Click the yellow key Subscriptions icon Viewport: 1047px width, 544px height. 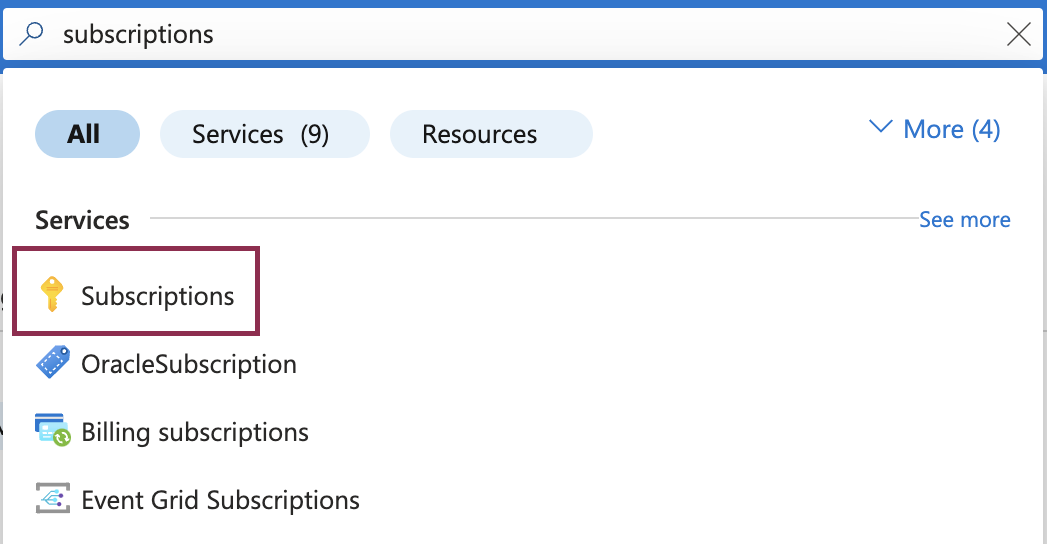51,294
